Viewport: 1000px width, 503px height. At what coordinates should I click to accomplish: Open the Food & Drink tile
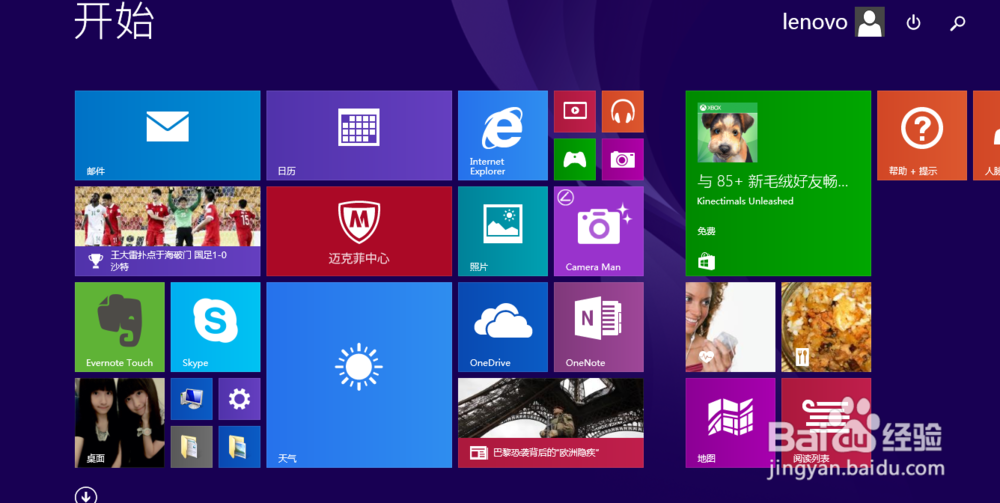[x=826, y=327]
